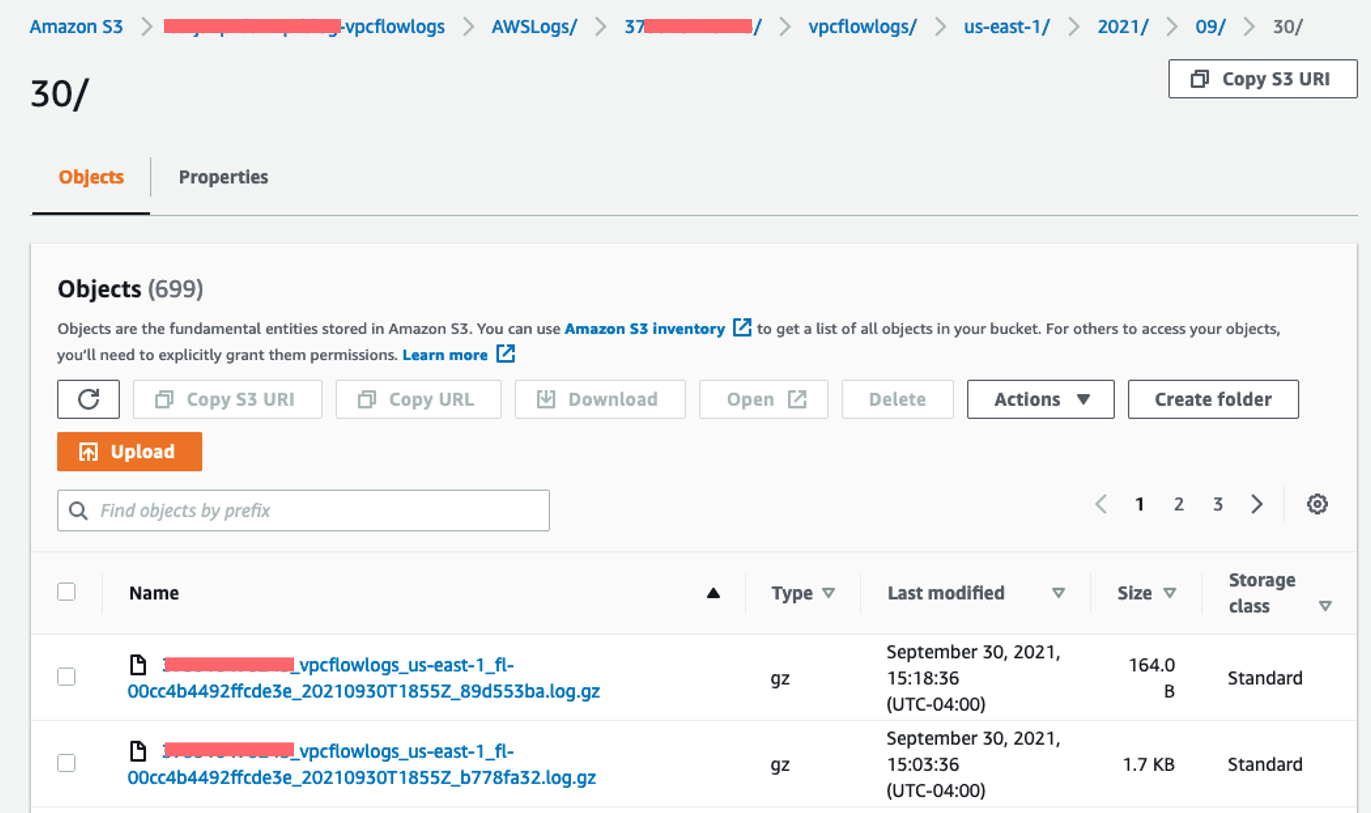The height and width of the screenshot is (813, 1371).
Task: Open the Actions dropdown
Action: click(1040, 399)
